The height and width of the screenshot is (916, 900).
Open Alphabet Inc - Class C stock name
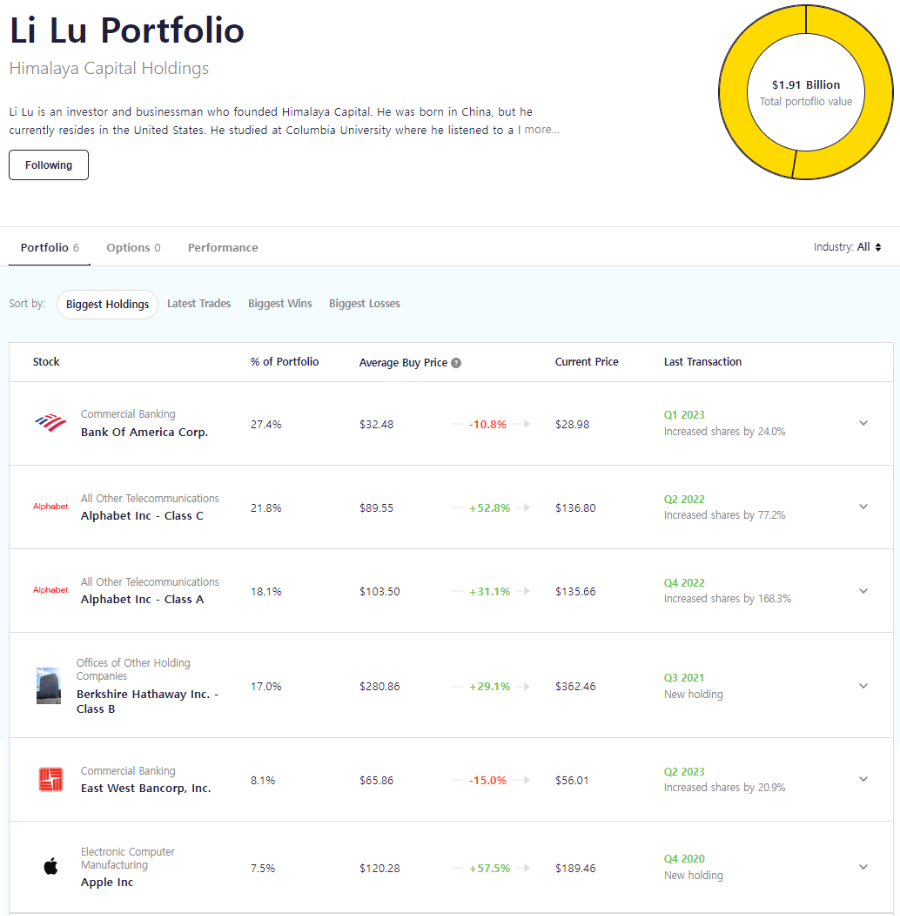142,516
